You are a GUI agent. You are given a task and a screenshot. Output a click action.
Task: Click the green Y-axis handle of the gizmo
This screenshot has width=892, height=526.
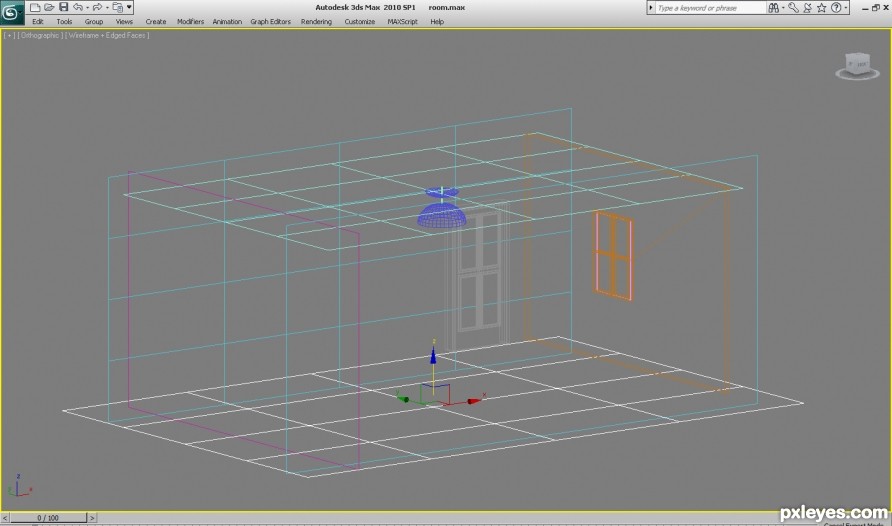coord(404,399)
